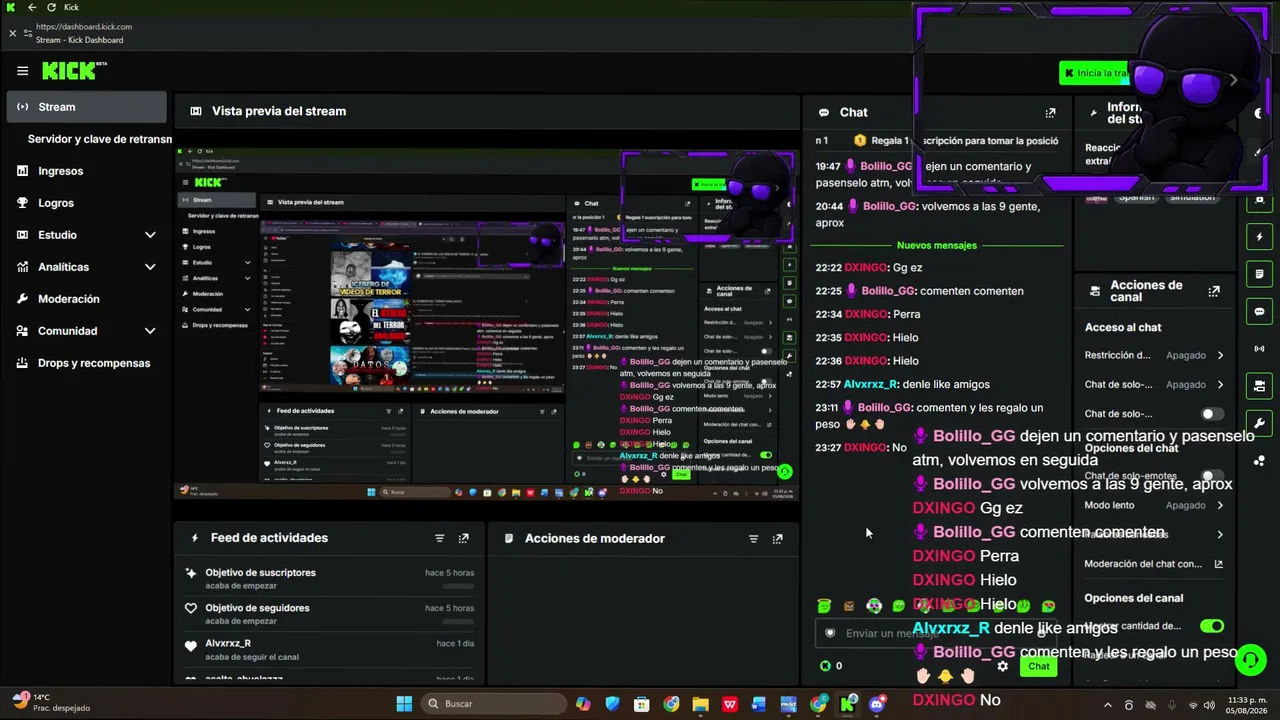This screenshot has width=1280, height=720.
Task: Show hidden system tray icons
Action: tap(1107, 705)
